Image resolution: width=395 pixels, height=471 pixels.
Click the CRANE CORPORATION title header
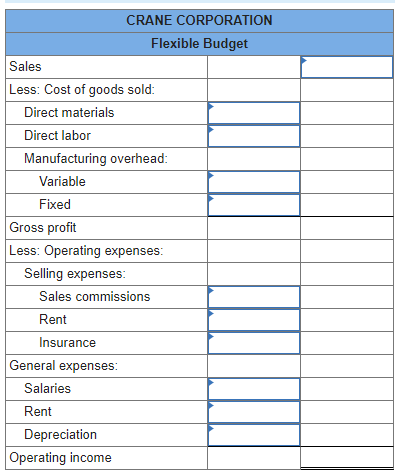tap(199, 21)
